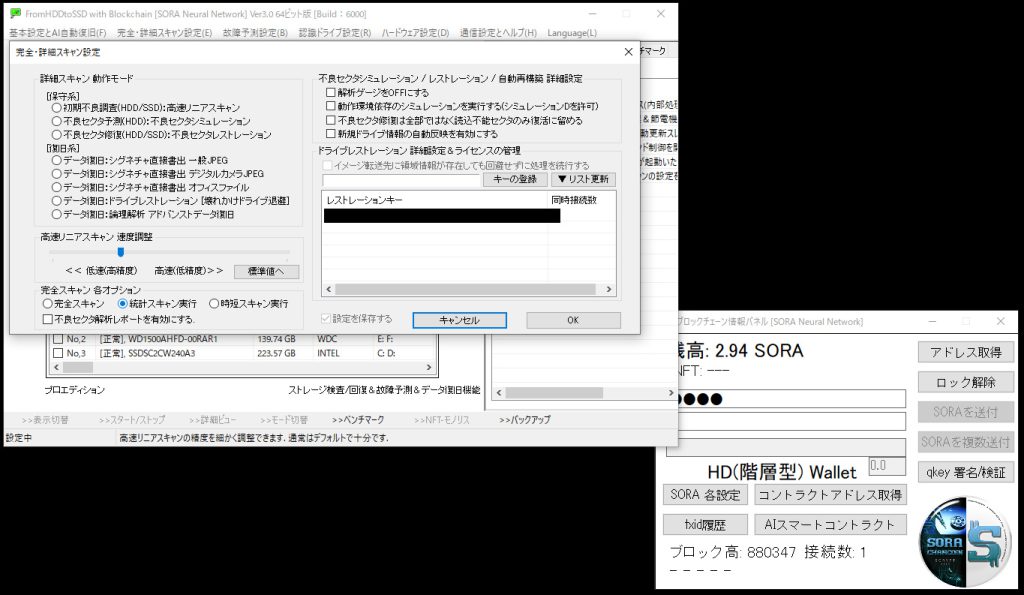Open the txid履歴 history button
1024x595 pixels.
click(705, 524)
